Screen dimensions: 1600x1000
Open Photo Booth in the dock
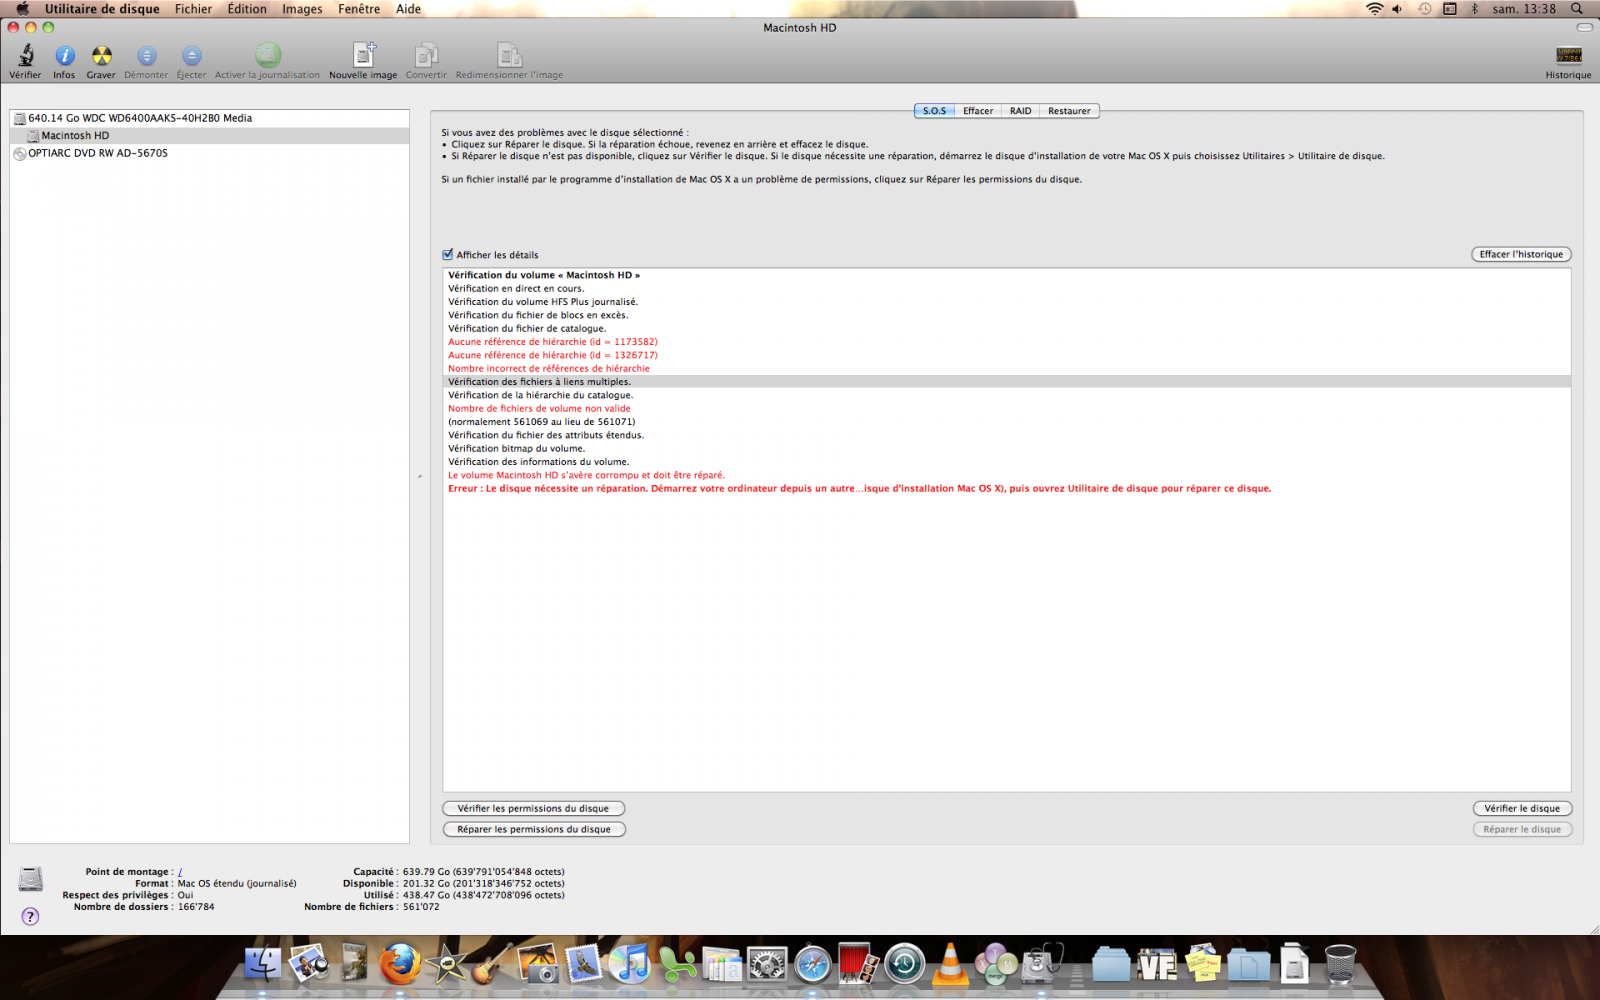click(x=858, y=965)
